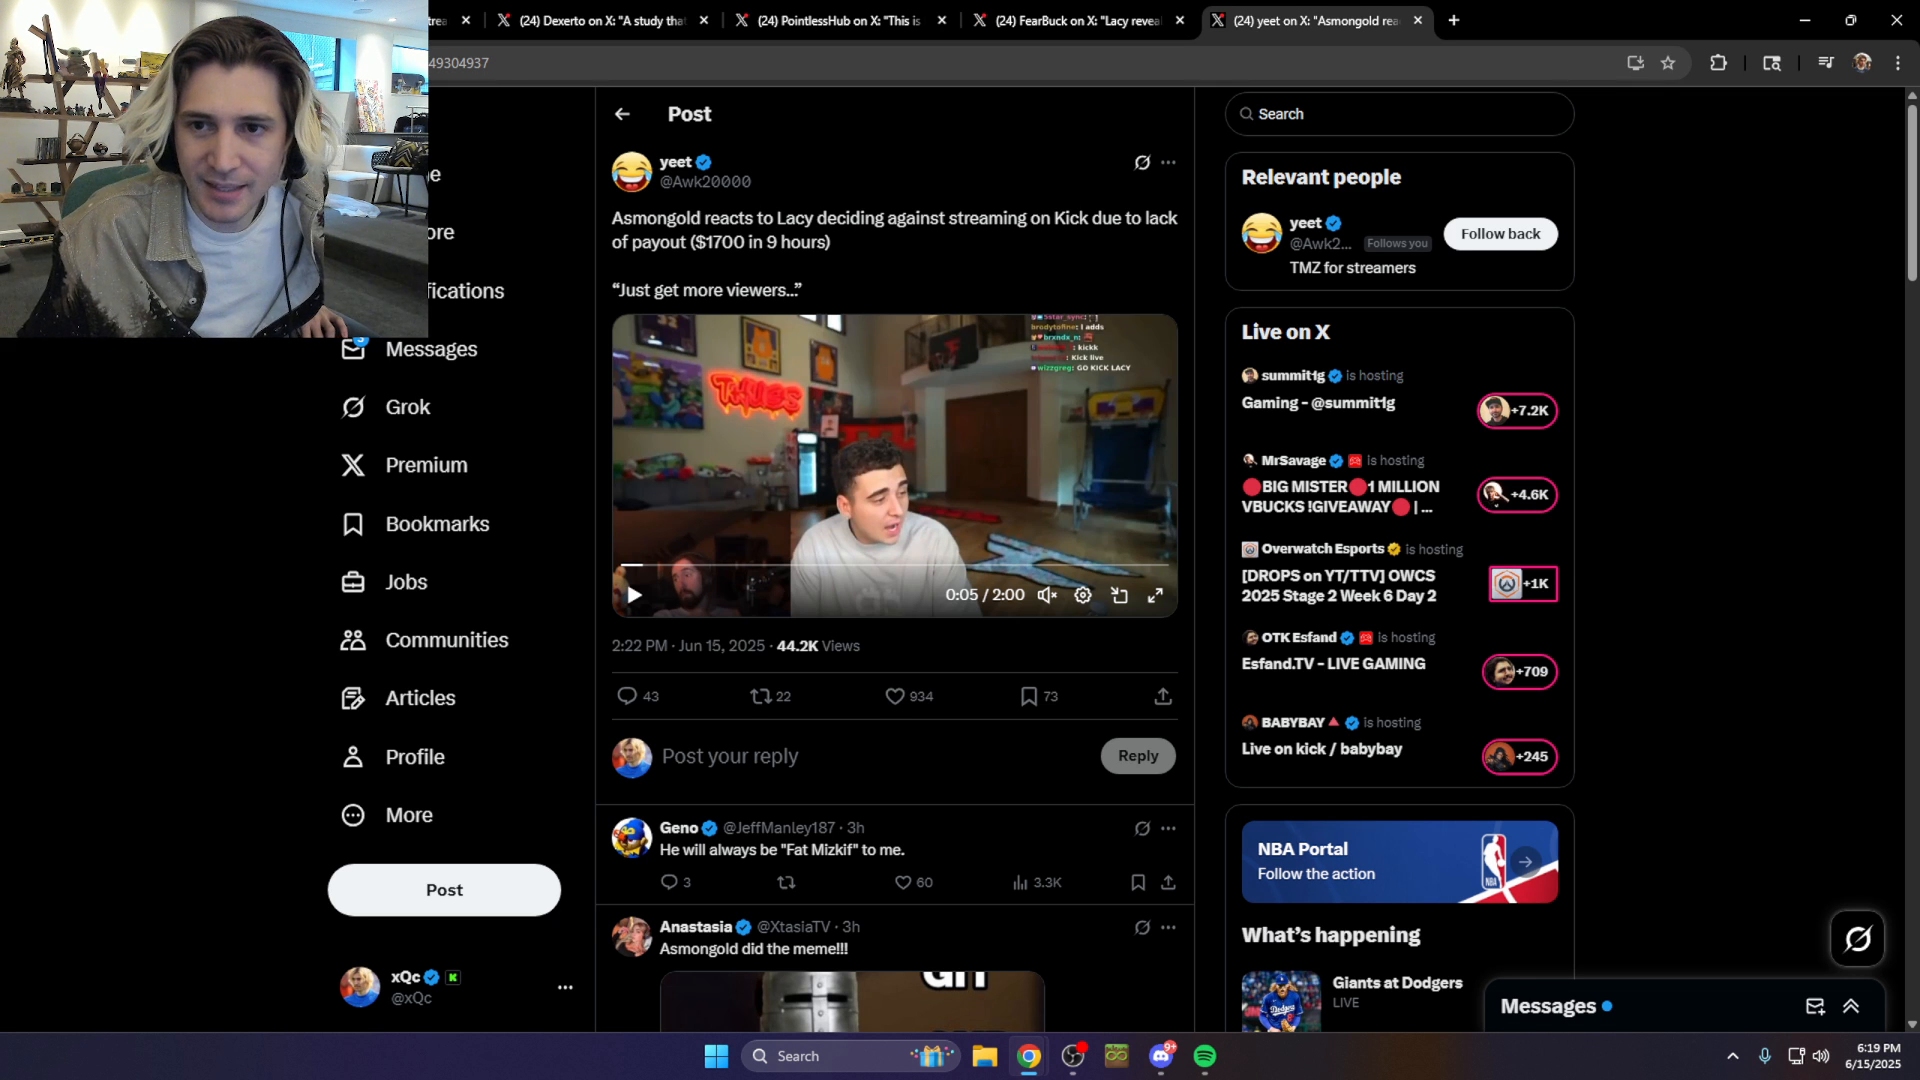The width and height of the screenshot is (1920, 1080).
Task: Bookmark yeet's Asmongold post
Action: [x=1030, y=696]
